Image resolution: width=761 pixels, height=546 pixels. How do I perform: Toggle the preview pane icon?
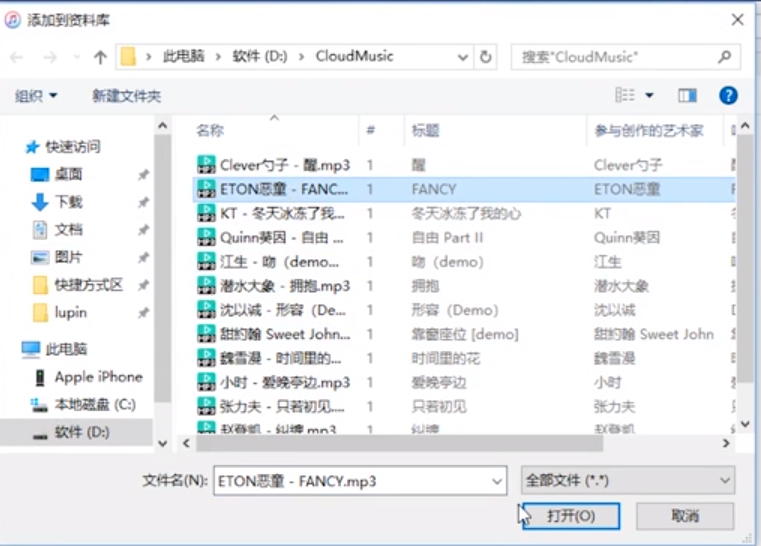(687, 95)
